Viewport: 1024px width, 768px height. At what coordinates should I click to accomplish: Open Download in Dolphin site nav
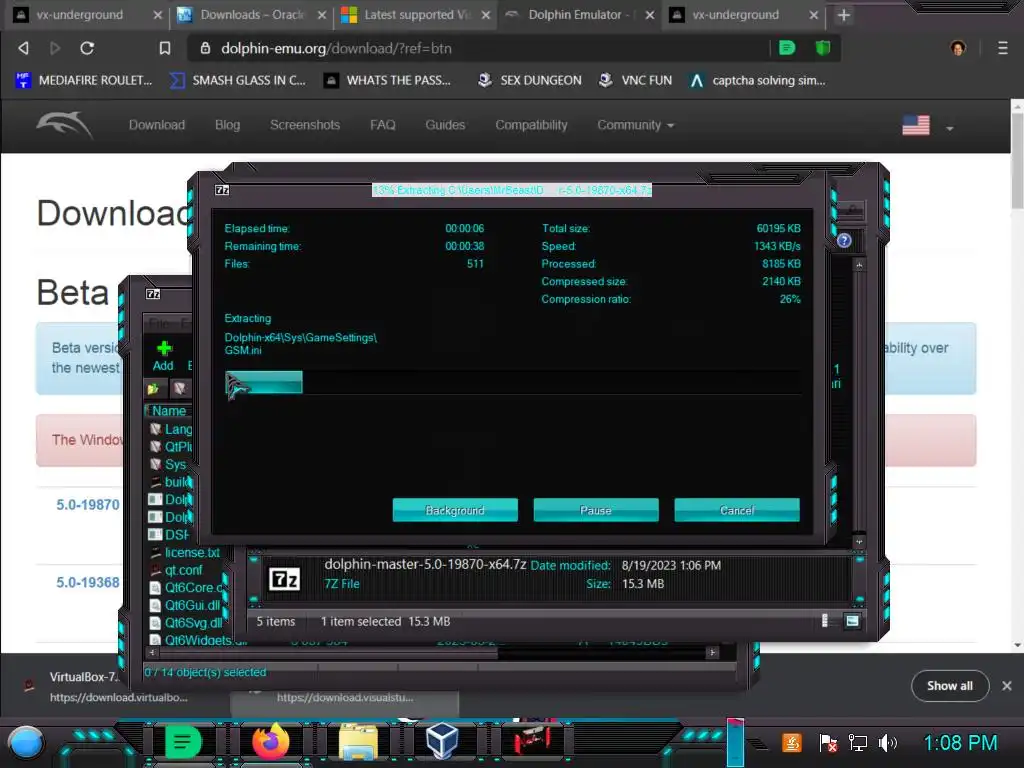point(157,125)
